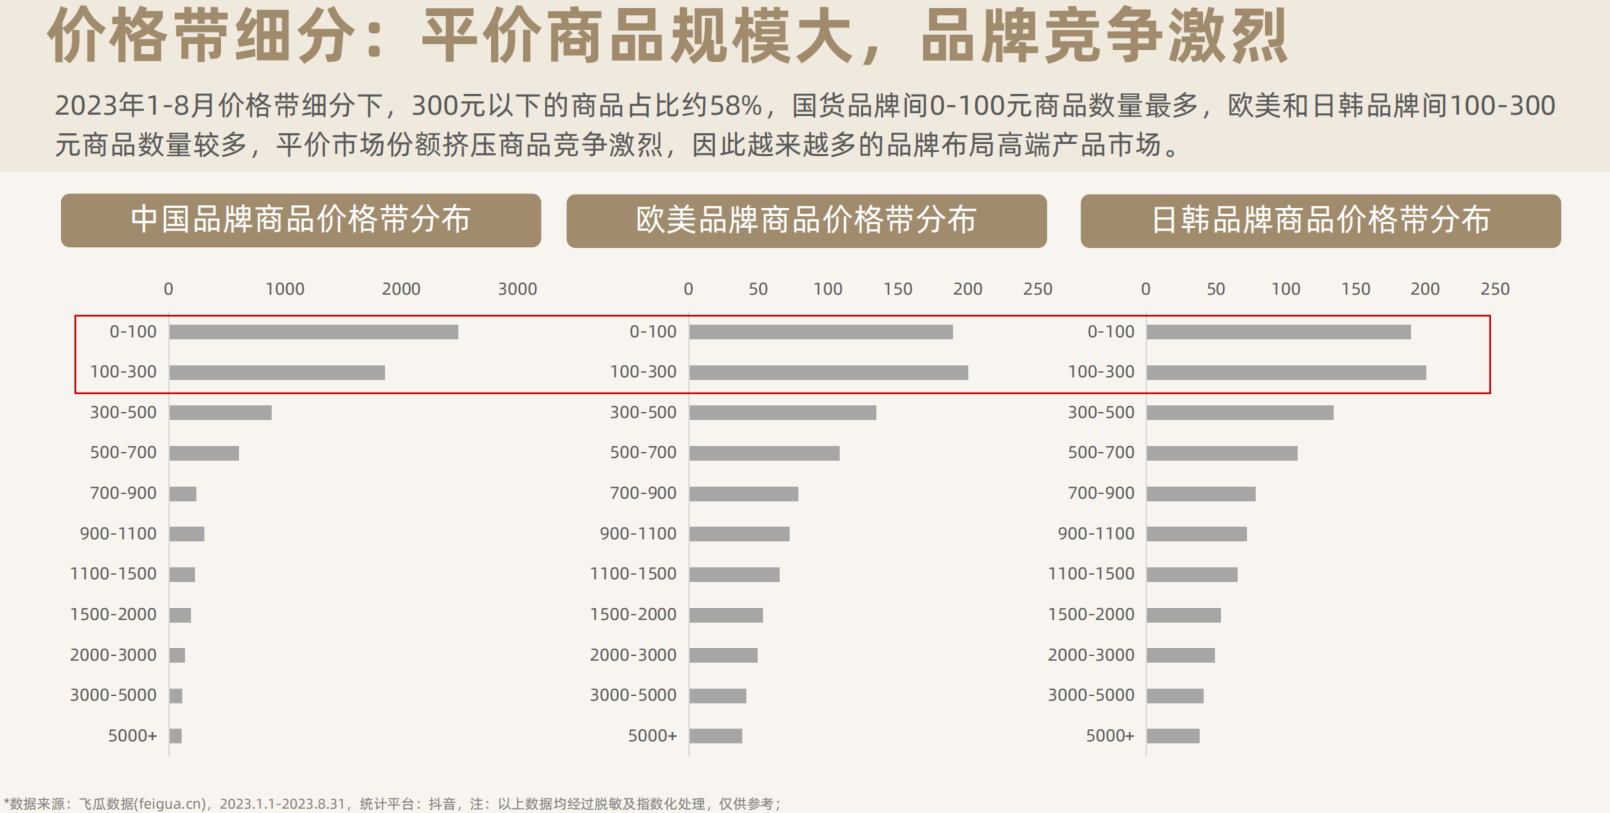The width and height of the screenshot is (1610, 813).
Task: Click Europe-America chart axis value 250
Action: pos(1038,289)
